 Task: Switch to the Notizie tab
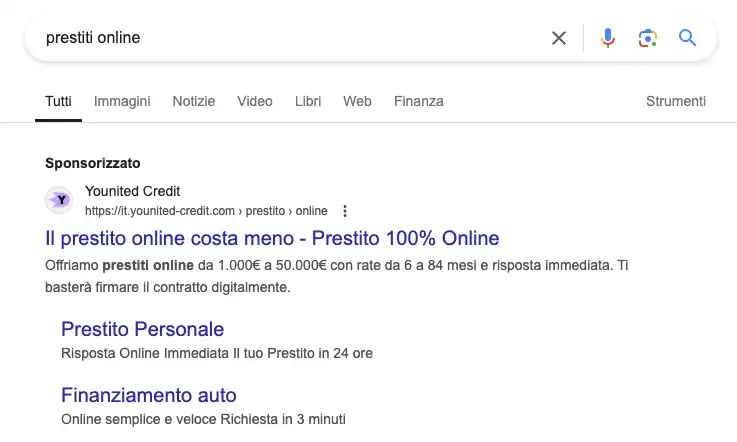click(194, 101)
